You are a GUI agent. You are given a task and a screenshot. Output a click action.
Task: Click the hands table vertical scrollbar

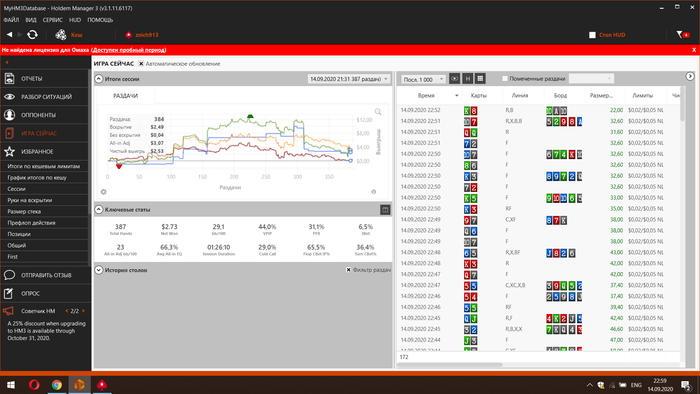[682, 105]
